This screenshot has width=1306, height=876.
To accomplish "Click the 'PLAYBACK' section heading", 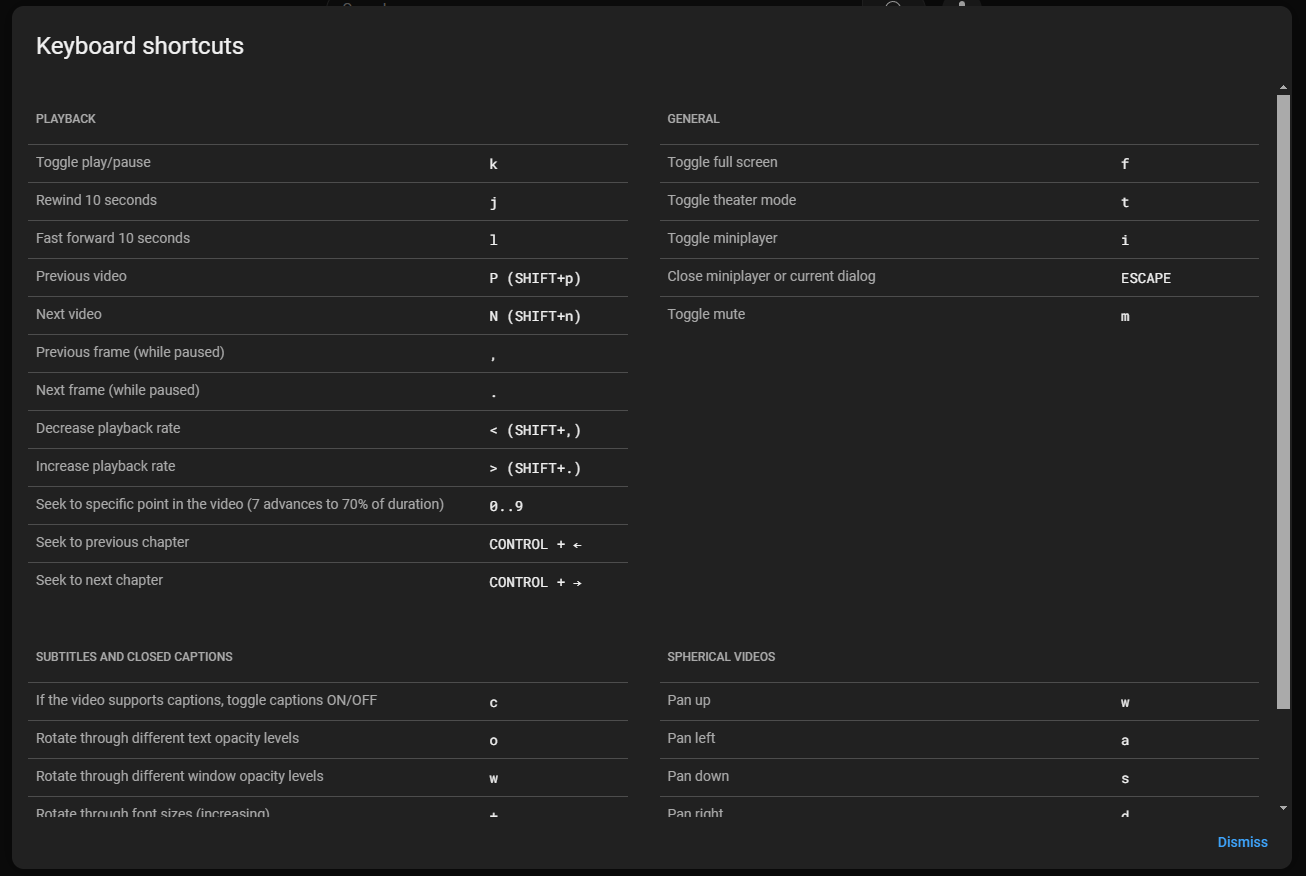I will tap(66, 119).
